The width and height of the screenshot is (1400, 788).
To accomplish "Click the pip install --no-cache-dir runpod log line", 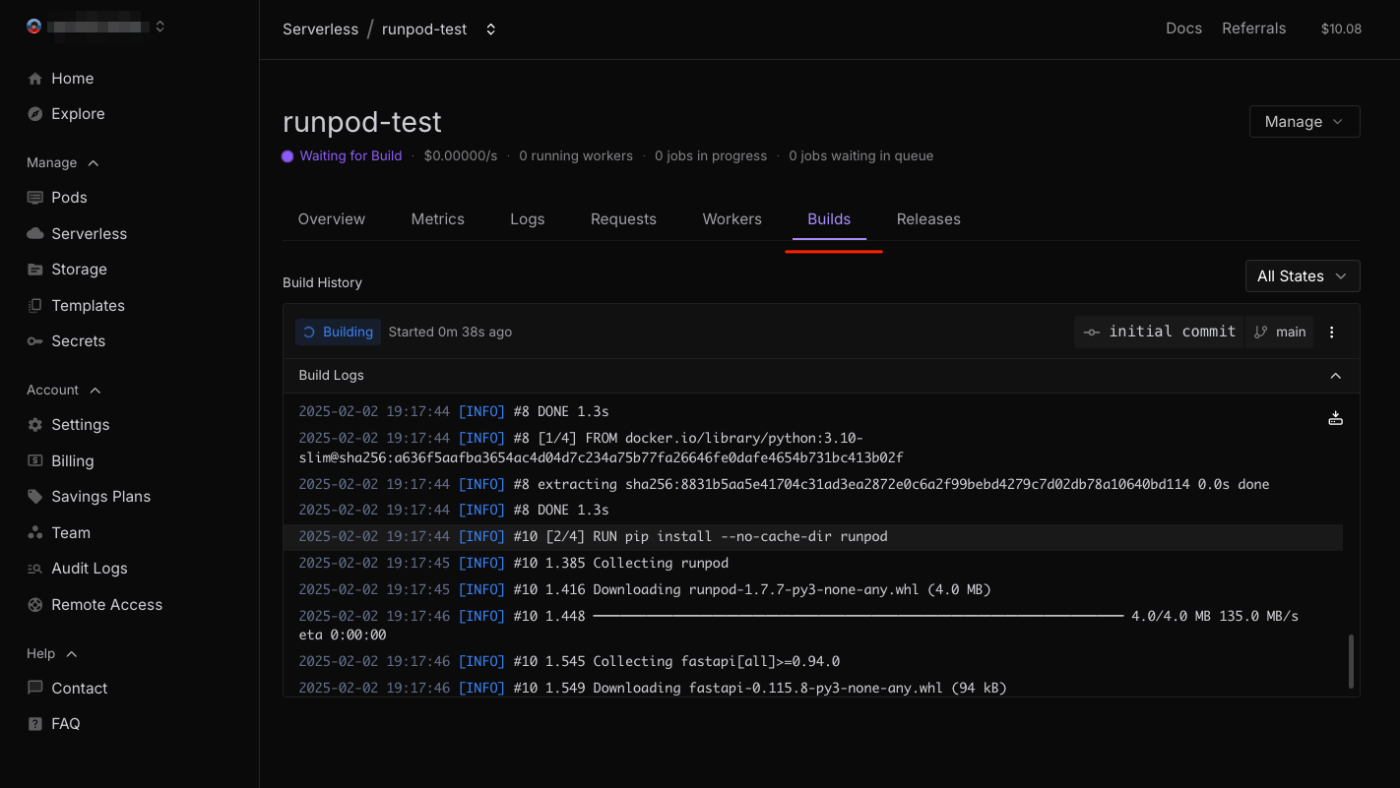I will 812,537.
